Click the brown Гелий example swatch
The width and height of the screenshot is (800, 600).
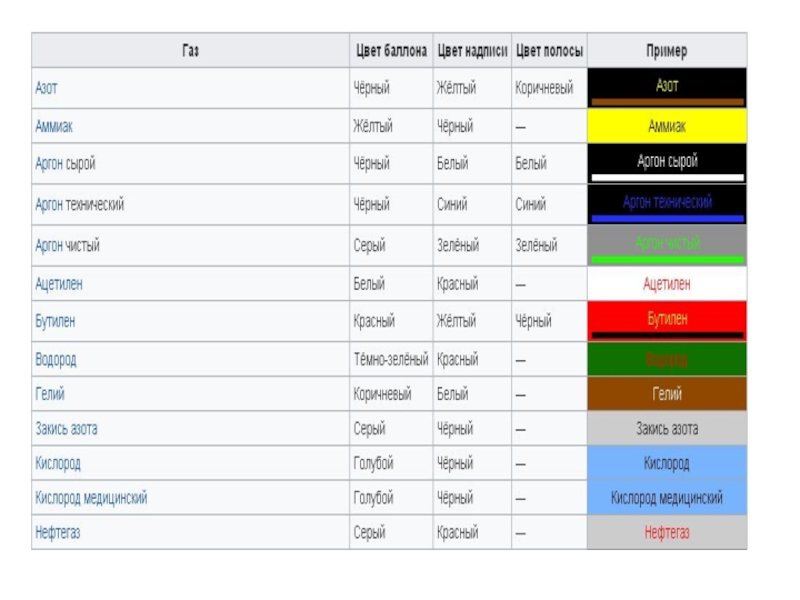click(x=667, y=394)
